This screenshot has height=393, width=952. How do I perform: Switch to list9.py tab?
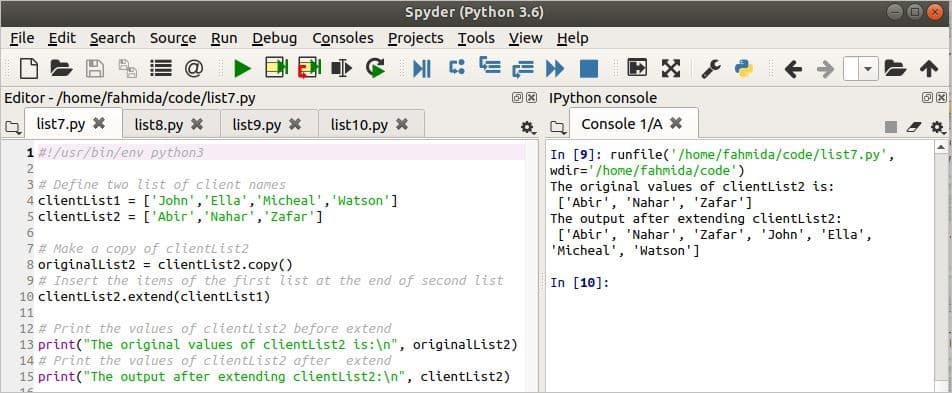[x=257, y=125]
